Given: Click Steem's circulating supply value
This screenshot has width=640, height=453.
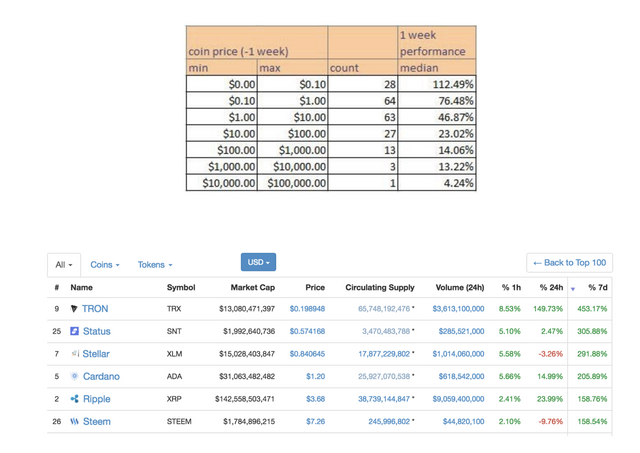Looking at the screenshot, I should tap(389, 422).
